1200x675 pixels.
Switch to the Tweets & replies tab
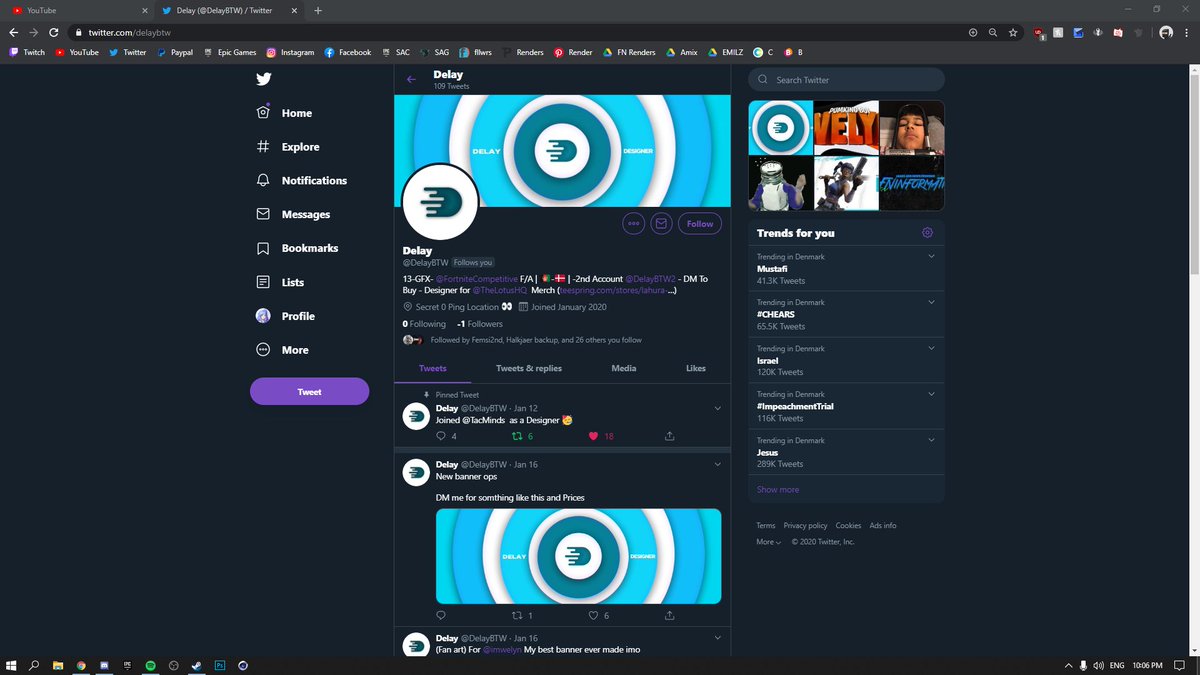tap(528, 368)
